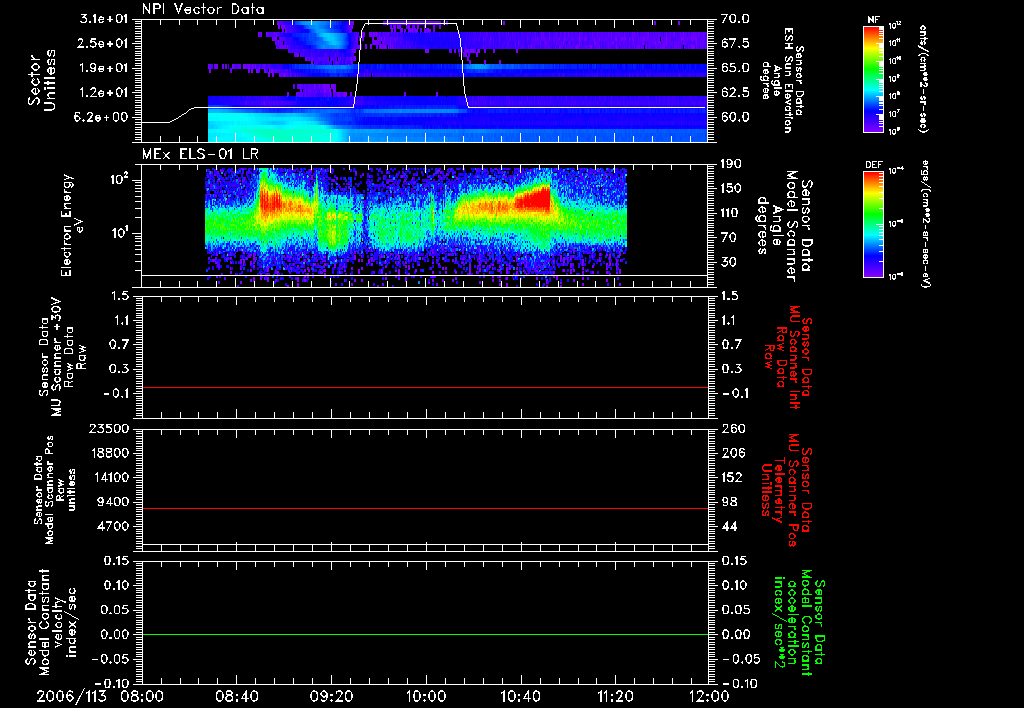Click the 'DEF' label above the color bar
This screenshot has height=708, width=1024.
[x=874, y=165]
